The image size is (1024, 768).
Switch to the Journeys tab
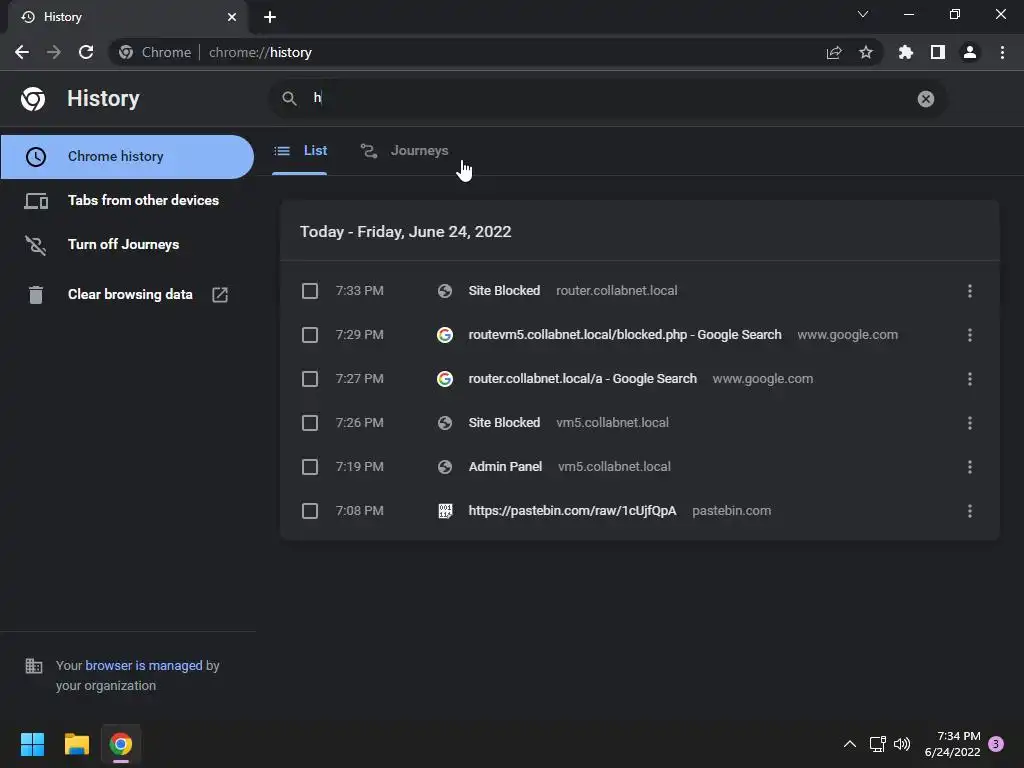404,151
